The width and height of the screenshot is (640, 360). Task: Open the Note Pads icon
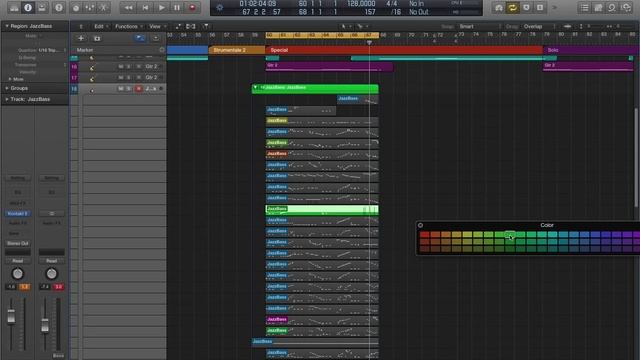pos(598,7)
